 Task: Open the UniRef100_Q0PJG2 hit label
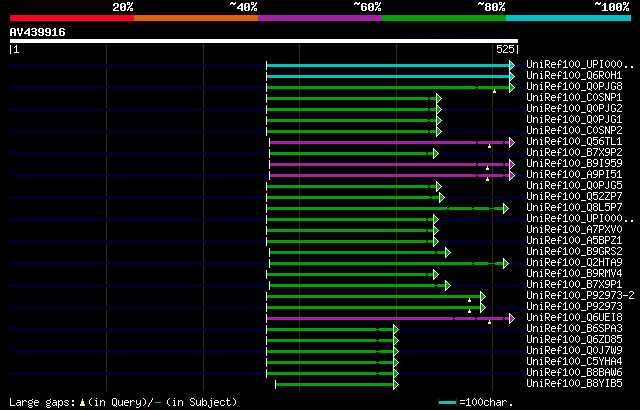pos(574,109)
